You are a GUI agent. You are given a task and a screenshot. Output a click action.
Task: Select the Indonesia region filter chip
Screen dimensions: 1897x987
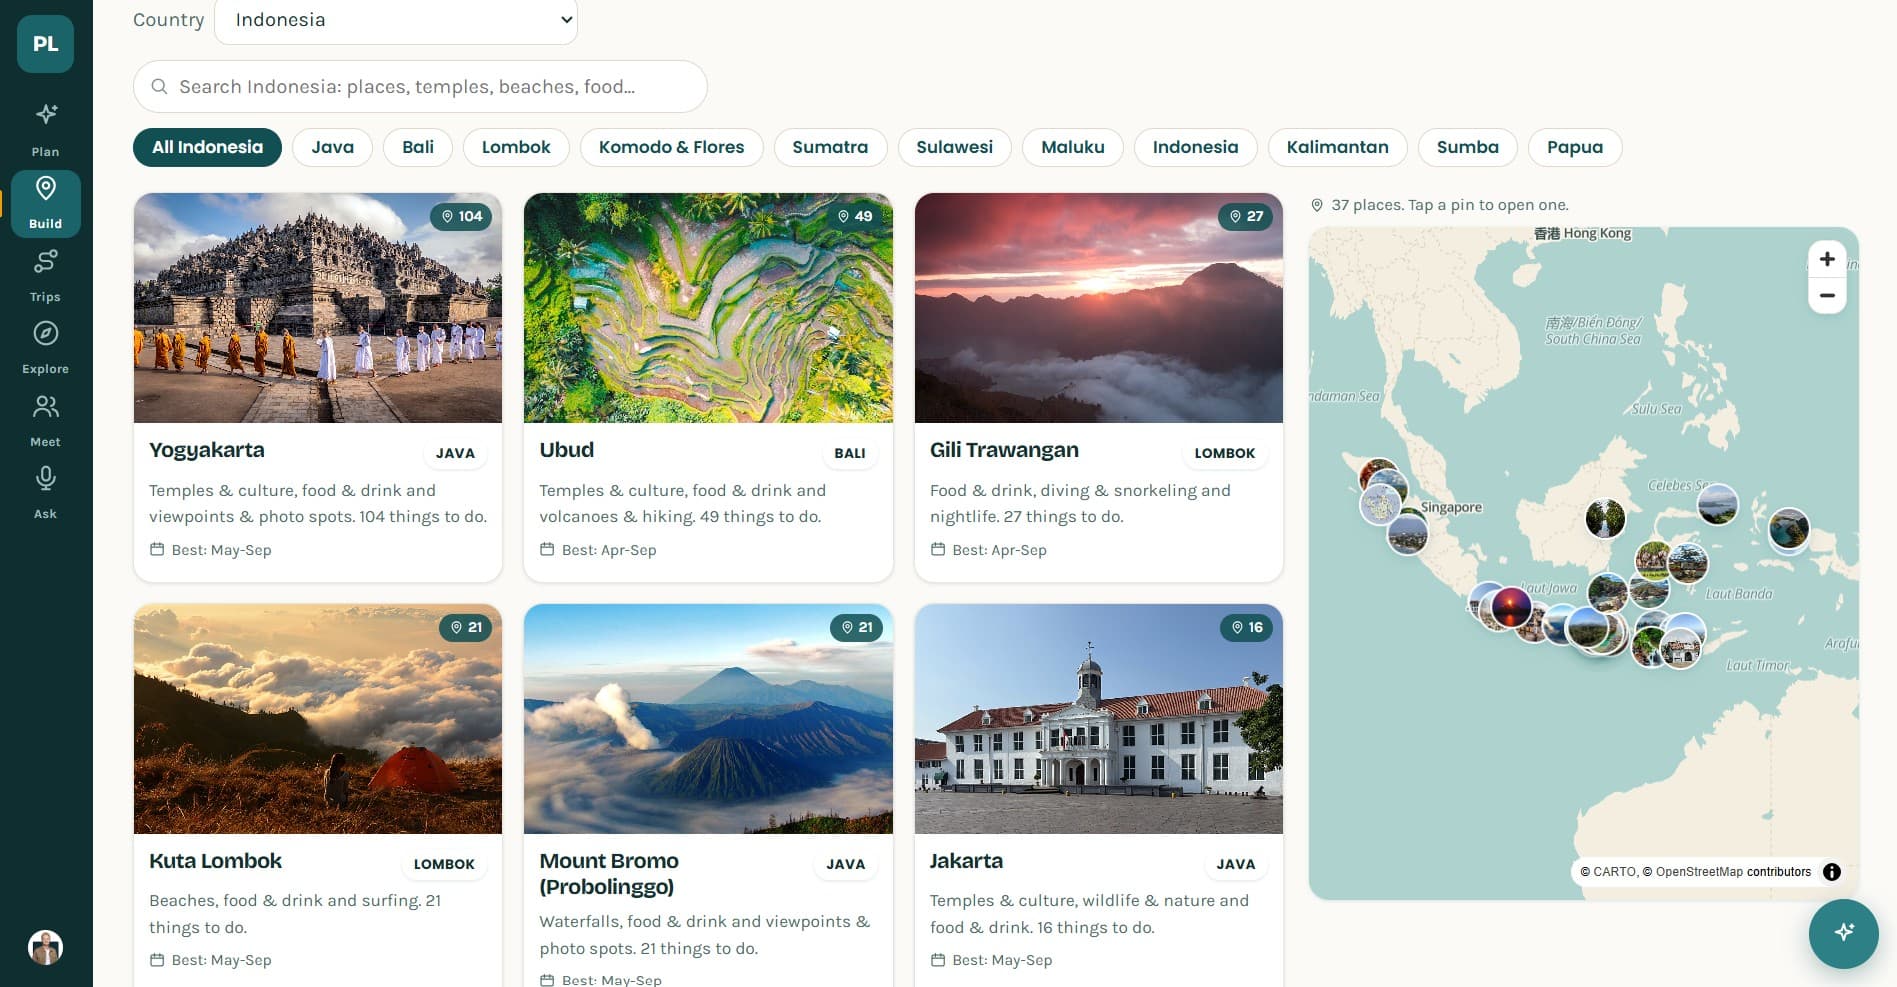point(1195,147)
